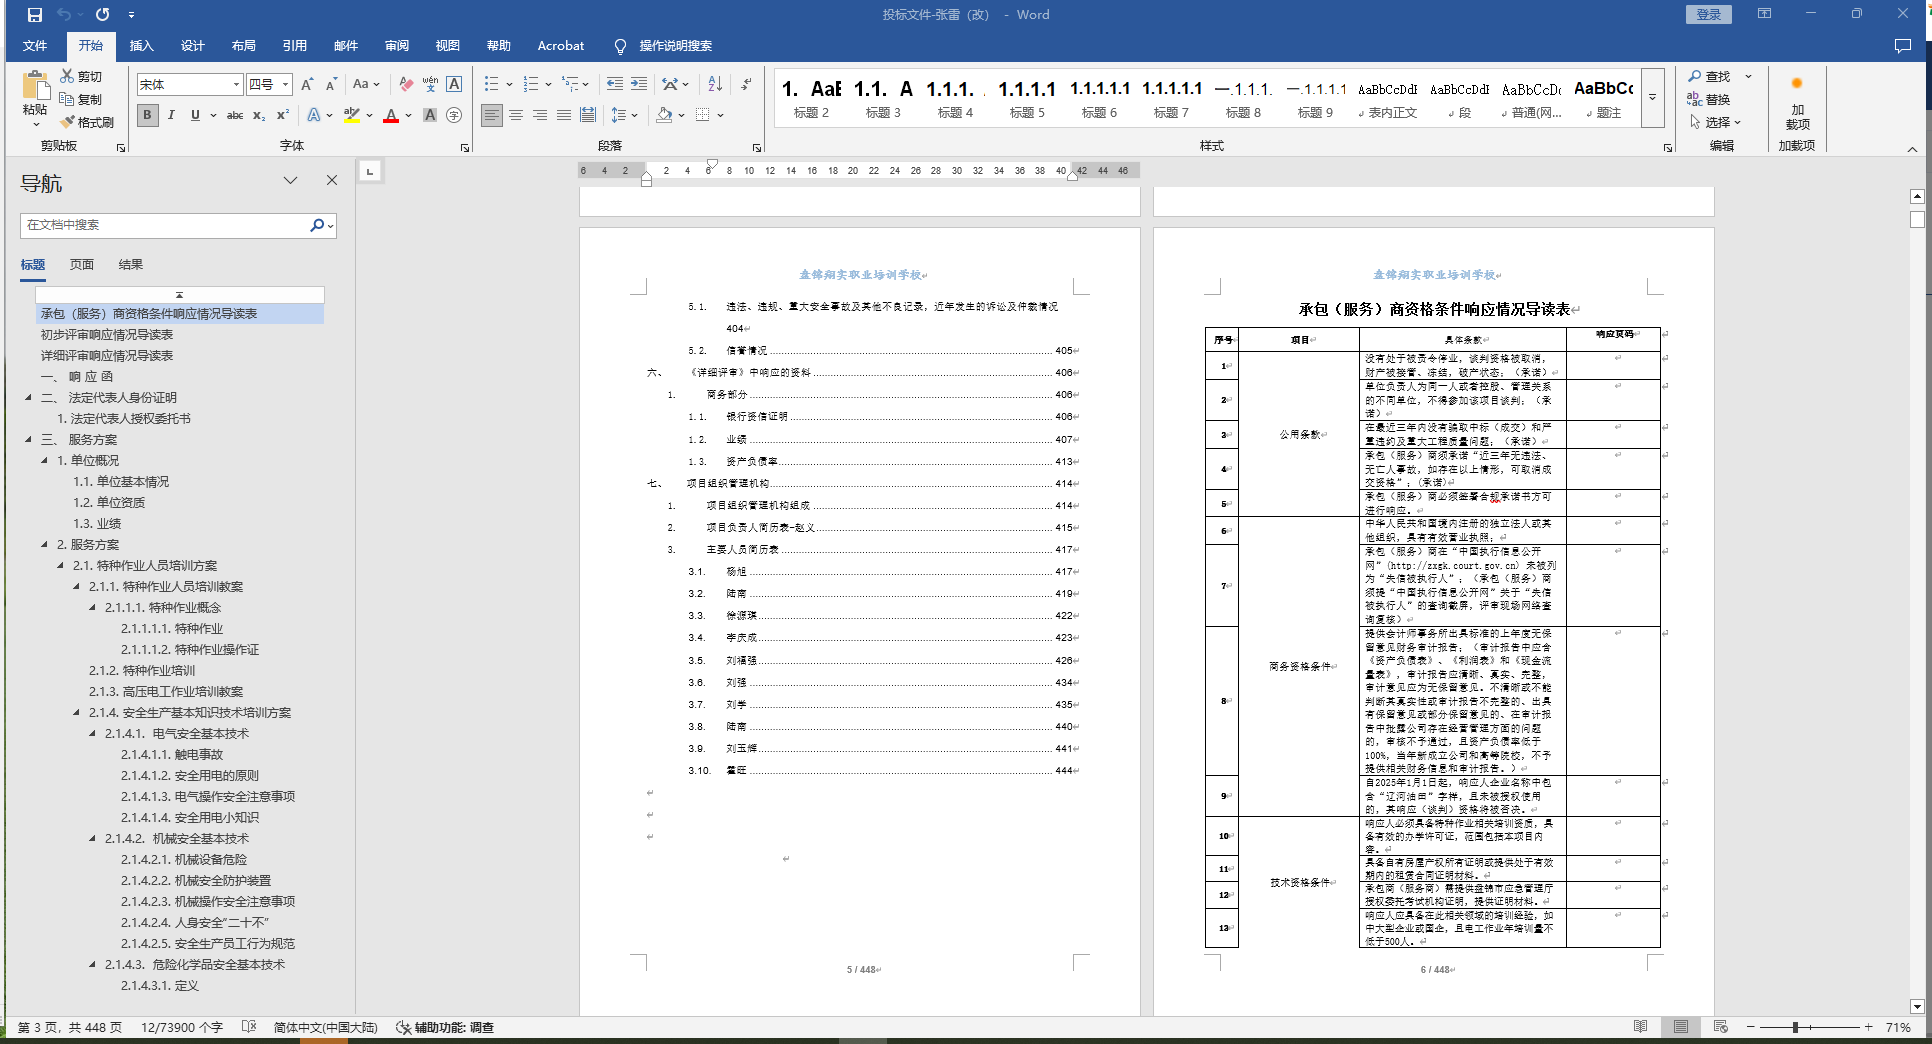
Task: Open the 插入 ribbon tab
Action: click(x=142, y=46)
